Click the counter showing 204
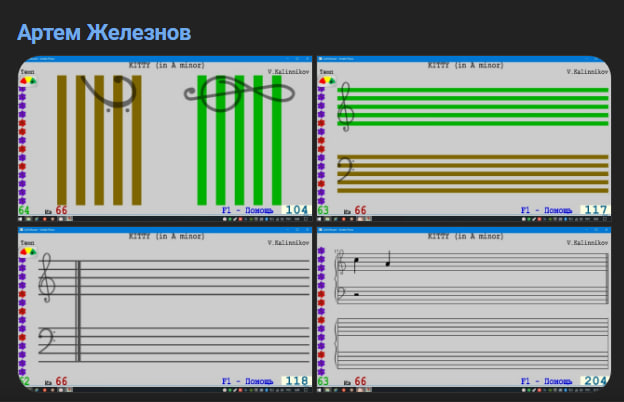Viewport: 624px width, 402px height. 595,381
